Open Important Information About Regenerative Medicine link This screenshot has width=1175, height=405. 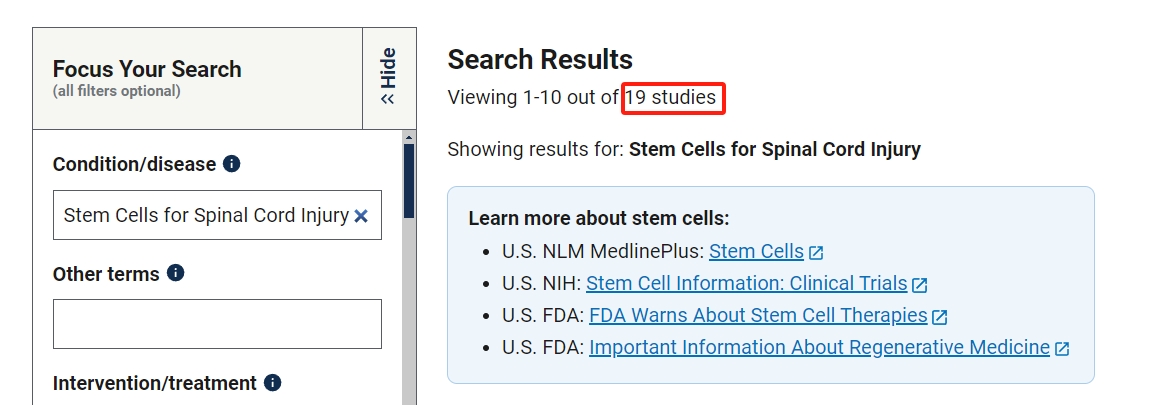[x=819, y=348]
